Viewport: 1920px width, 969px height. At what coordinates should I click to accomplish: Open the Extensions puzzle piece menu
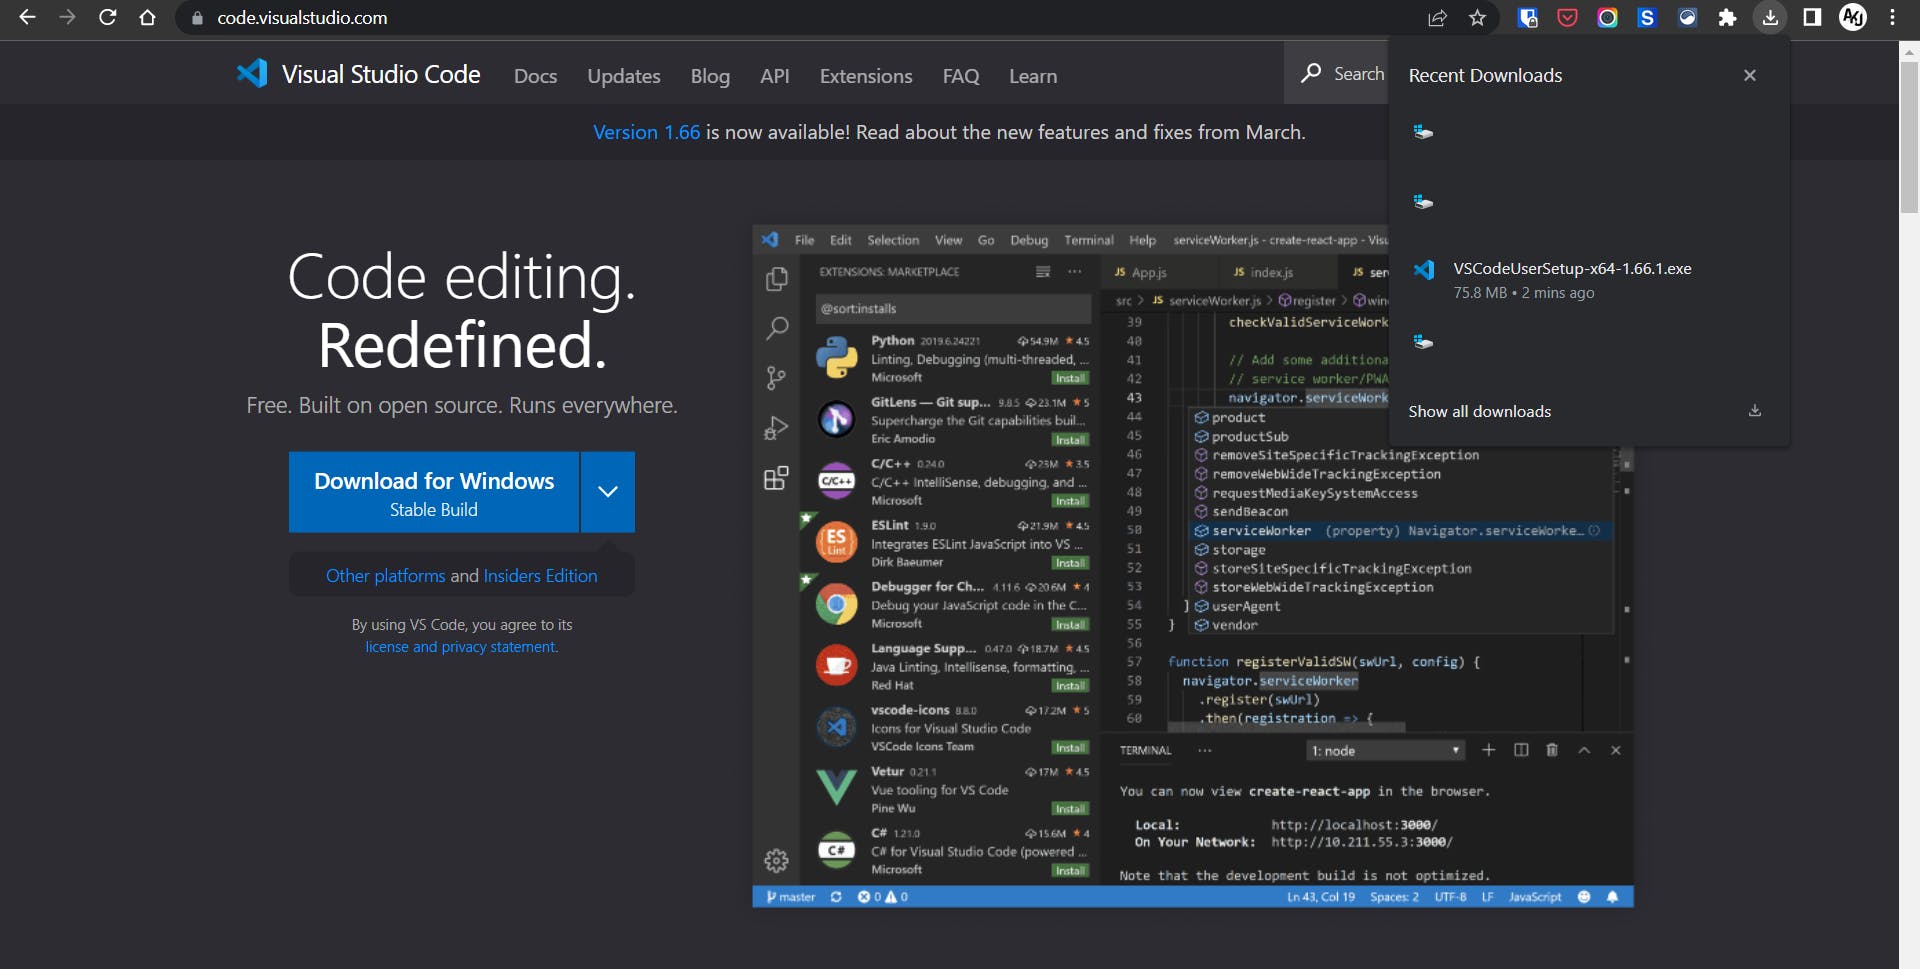click(x=1727, y=17)
